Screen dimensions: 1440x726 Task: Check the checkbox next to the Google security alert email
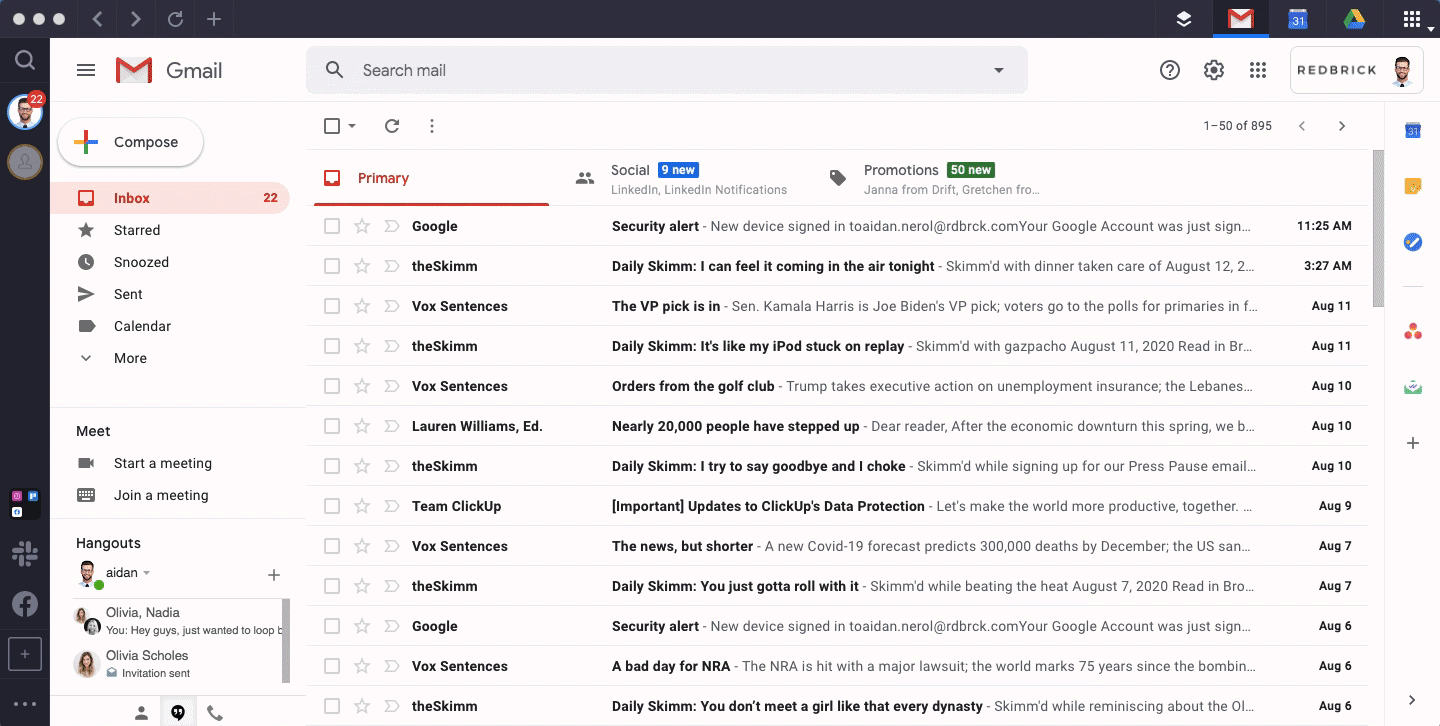(x=331, y=226)
